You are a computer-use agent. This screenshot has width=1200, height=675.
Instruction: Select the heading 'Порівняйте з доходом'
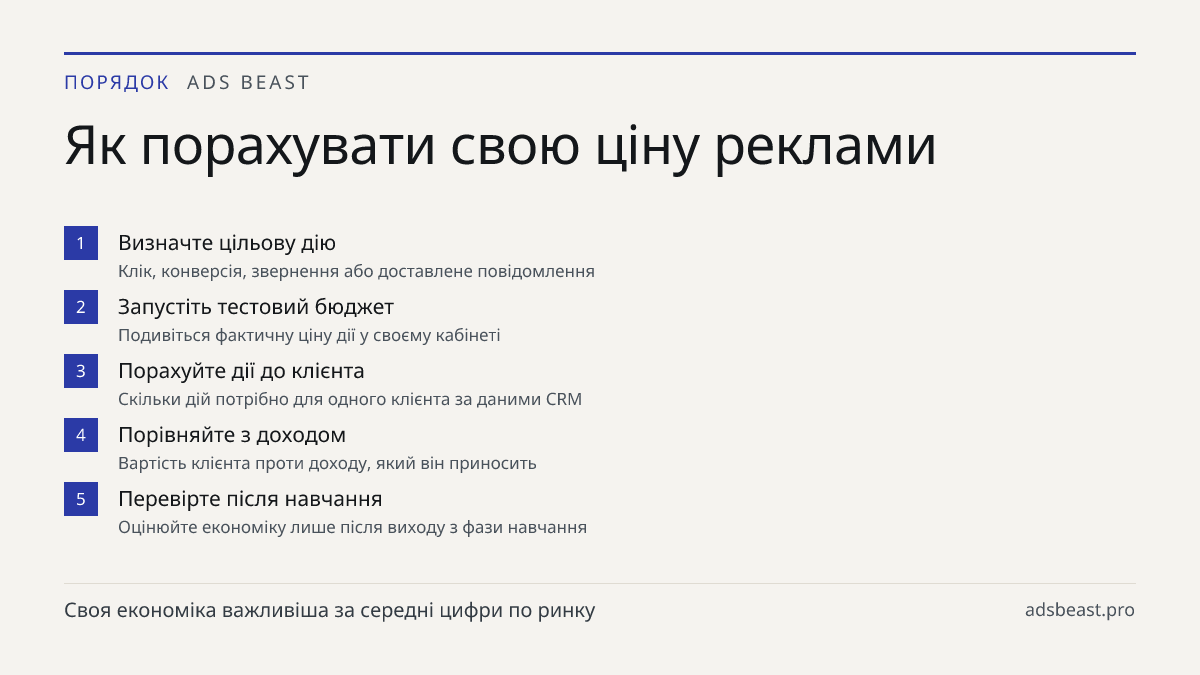point(232,435)
